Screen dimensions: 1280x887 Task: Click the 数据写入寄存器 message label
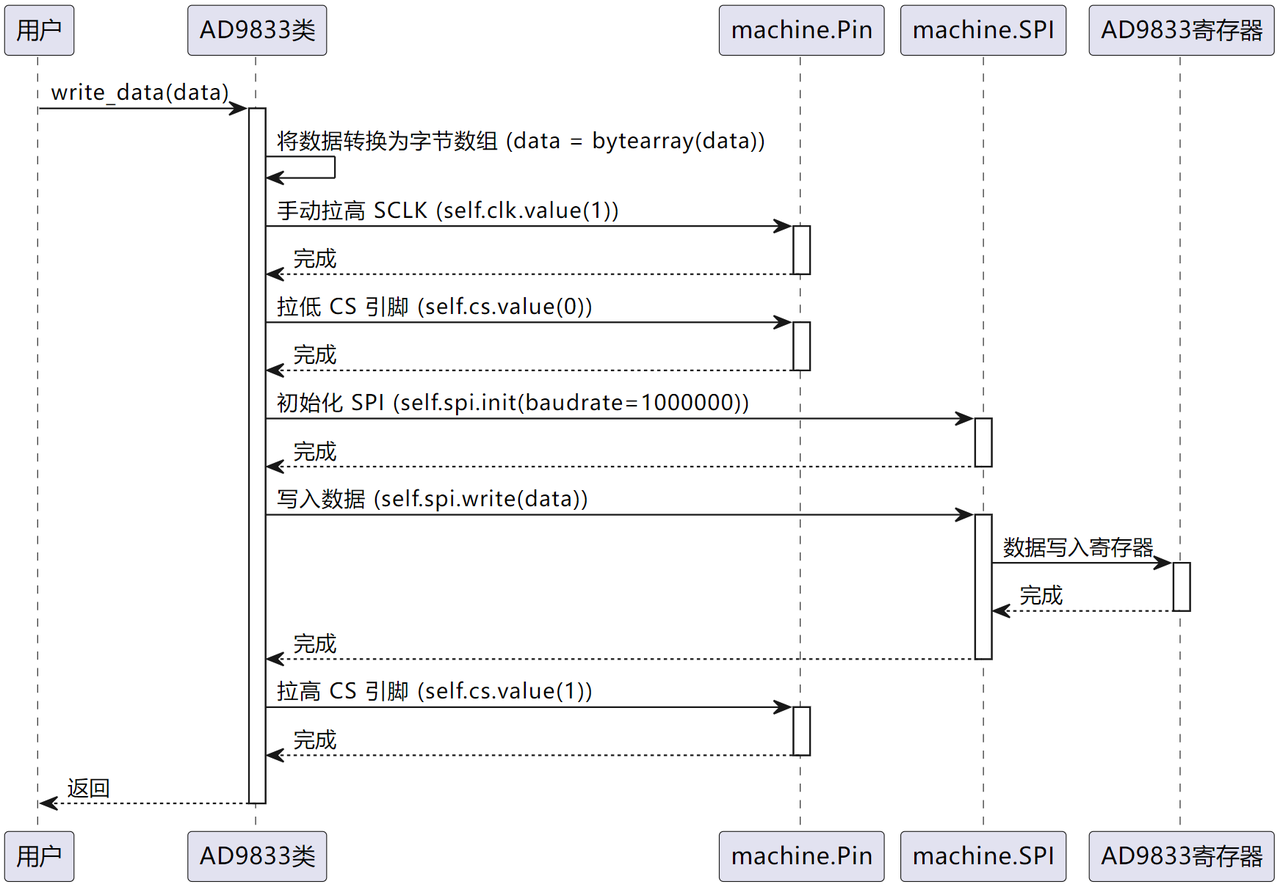(x=1078, y=547)
